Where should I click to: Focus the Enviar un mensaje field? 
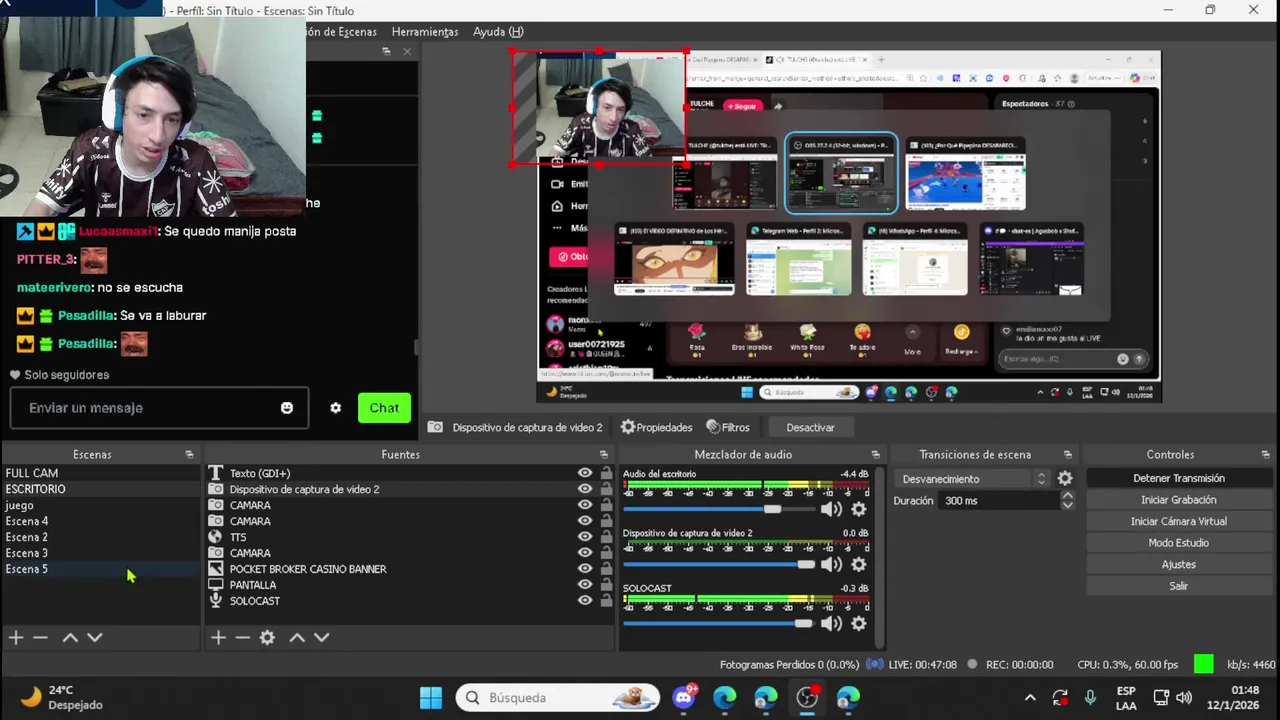point(159,408)
